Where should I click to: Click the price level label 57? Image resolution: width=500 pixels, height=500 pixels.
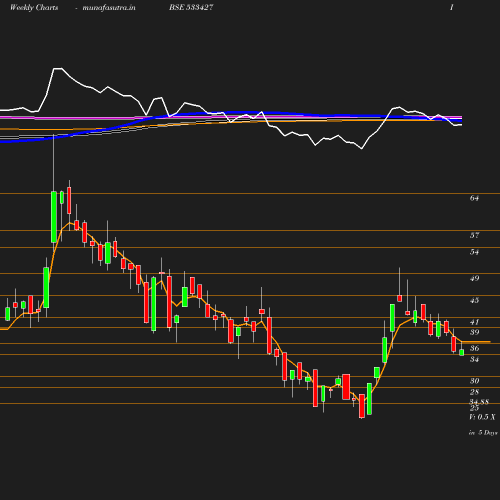474,235
